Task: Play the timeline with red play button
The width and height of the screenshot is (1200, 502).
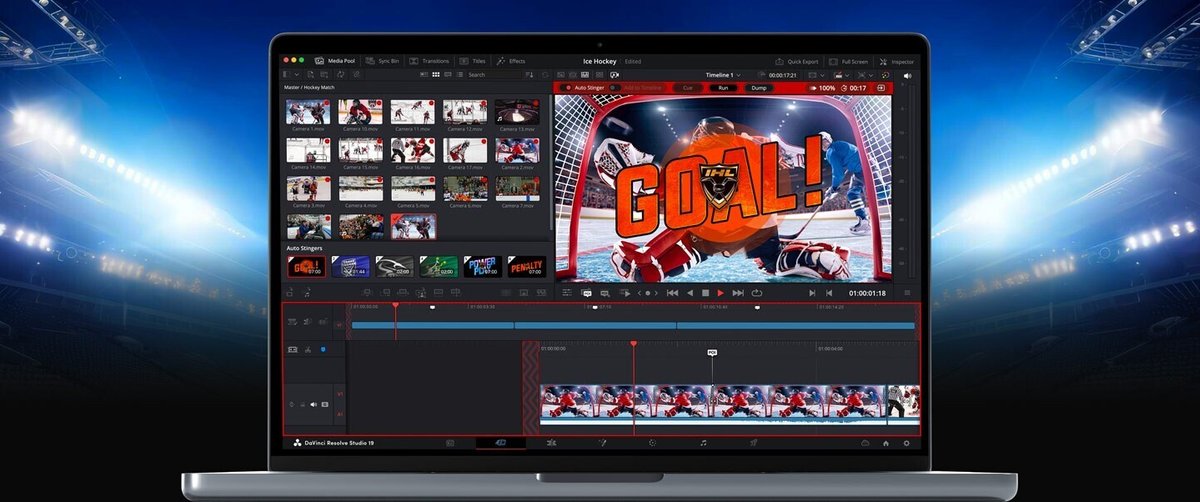Action: click(x=720, y=293)
